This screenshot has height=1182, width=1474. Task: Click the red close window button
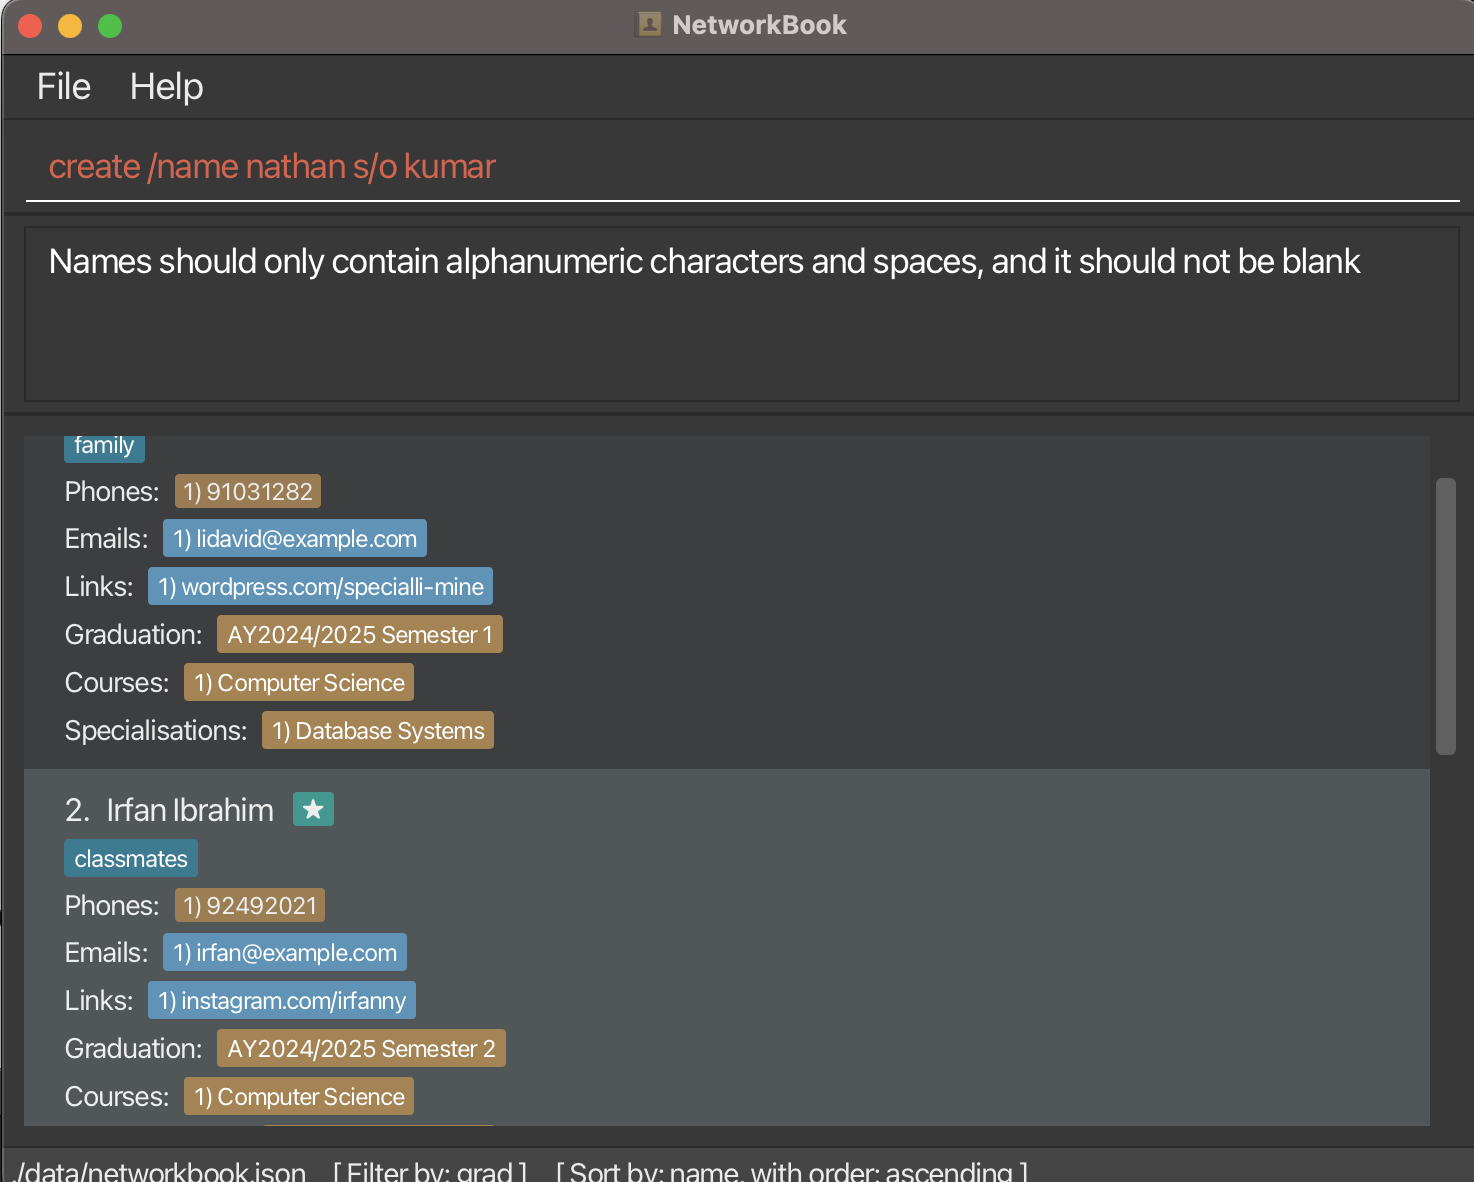click(x=30, y=26)
